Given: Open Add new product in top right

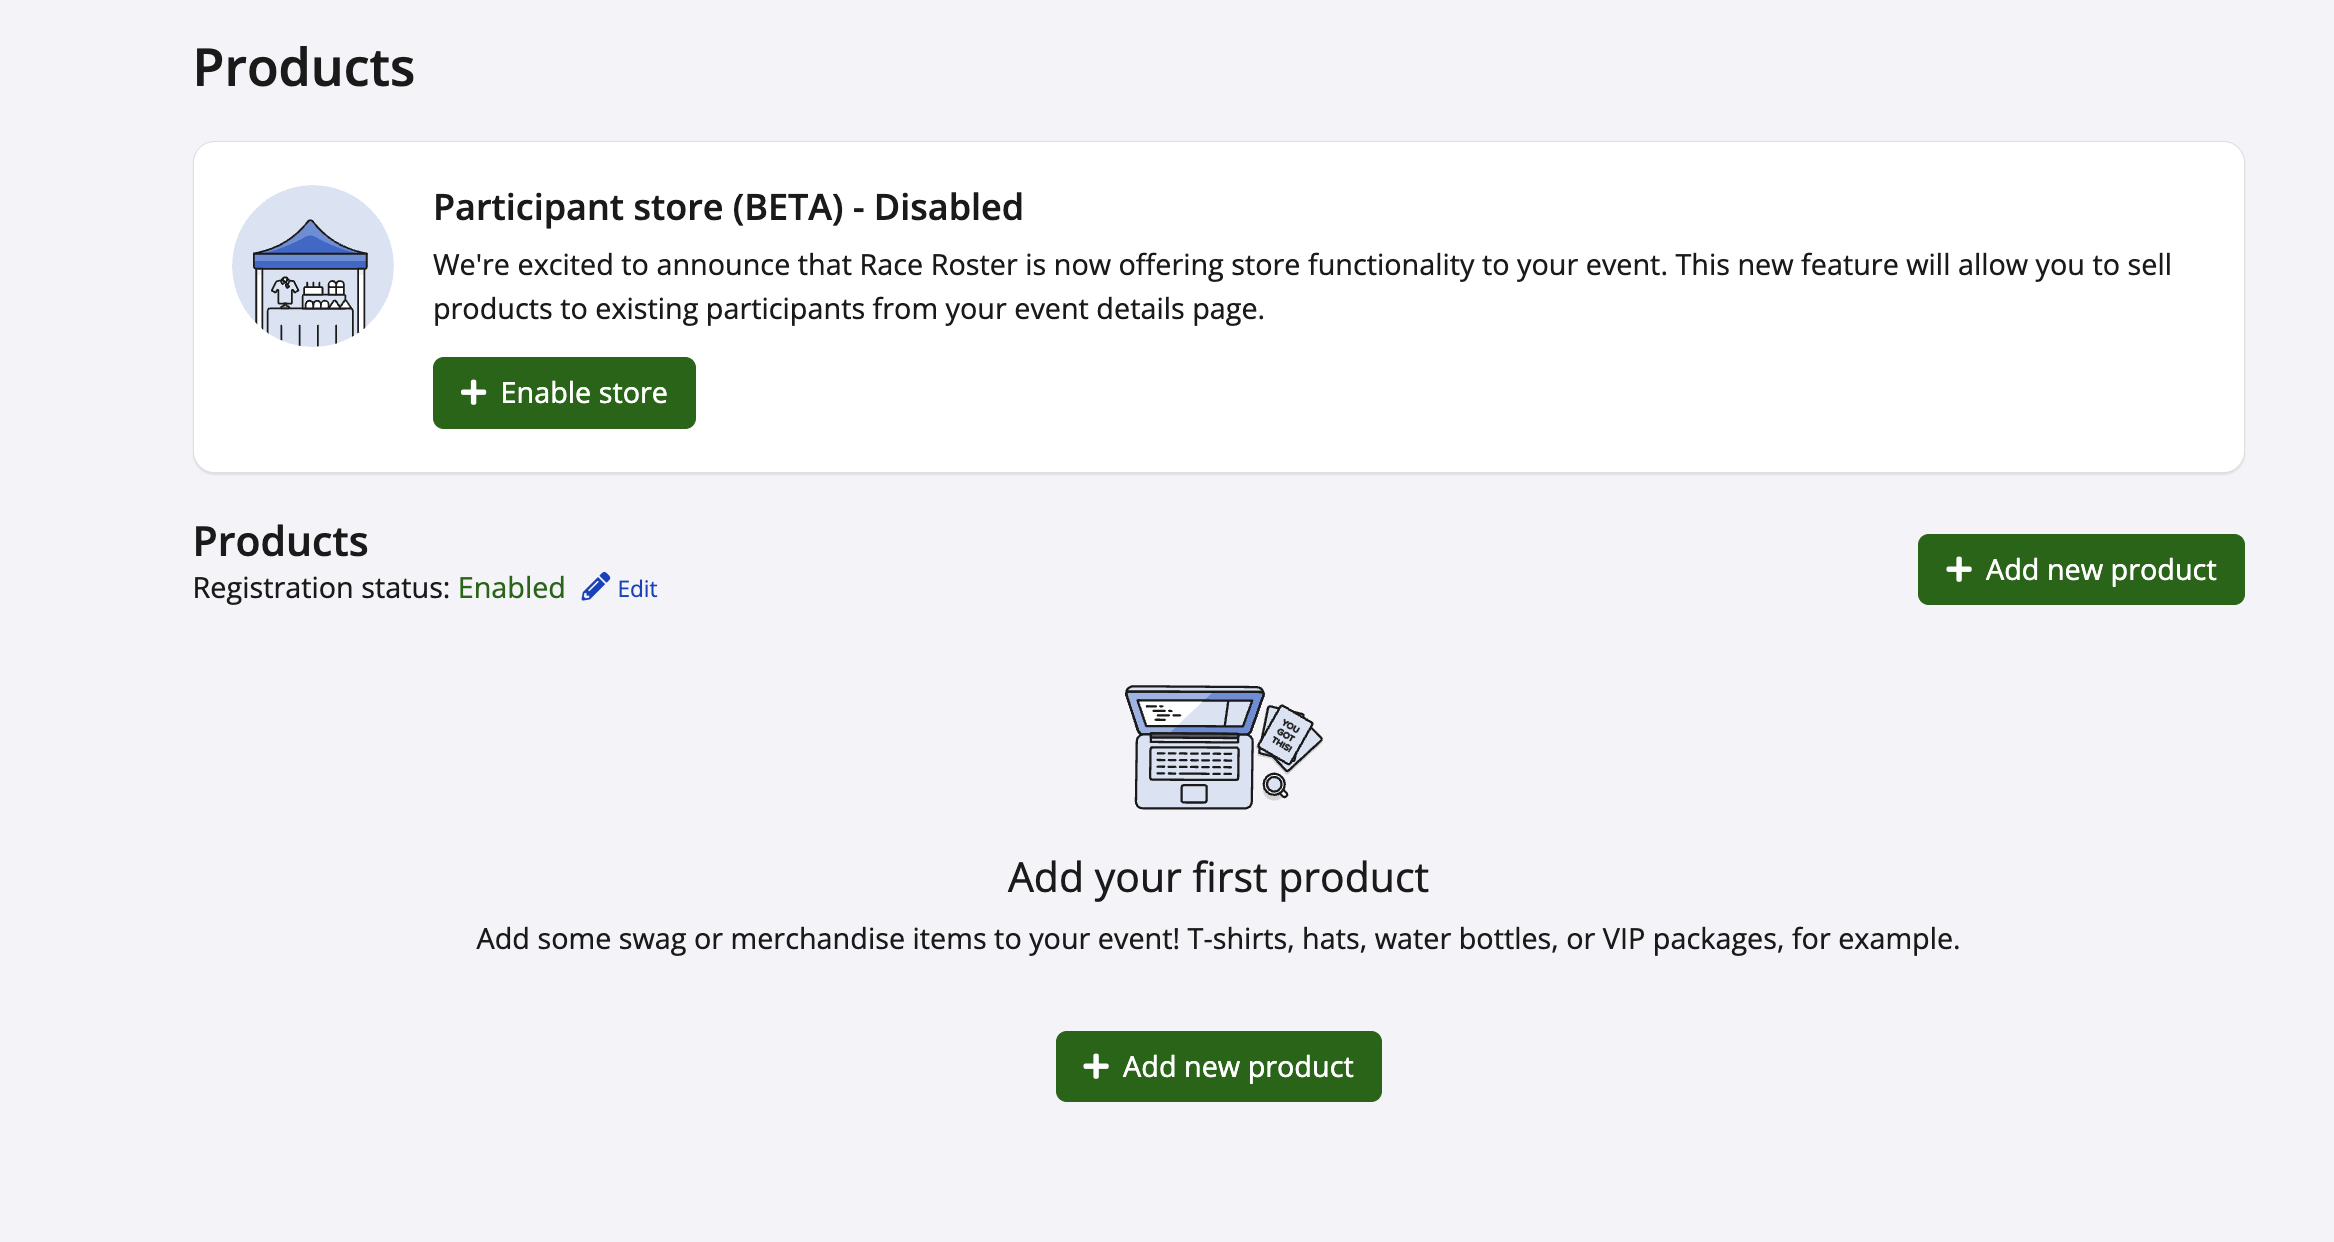Looking at the screenshot, I should (x=2080, y=570).
